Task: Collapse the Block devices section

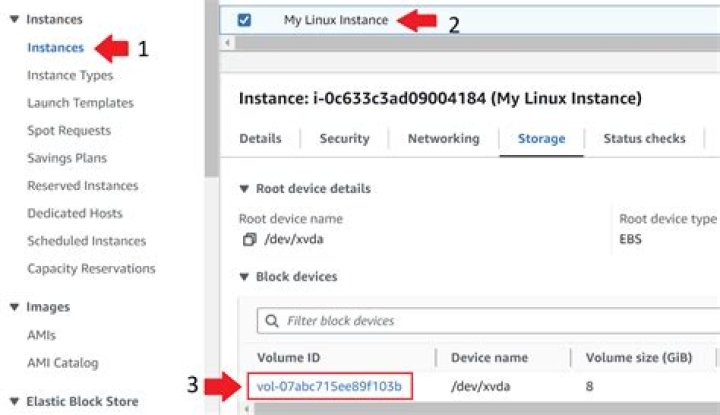Action: (244, 277)
